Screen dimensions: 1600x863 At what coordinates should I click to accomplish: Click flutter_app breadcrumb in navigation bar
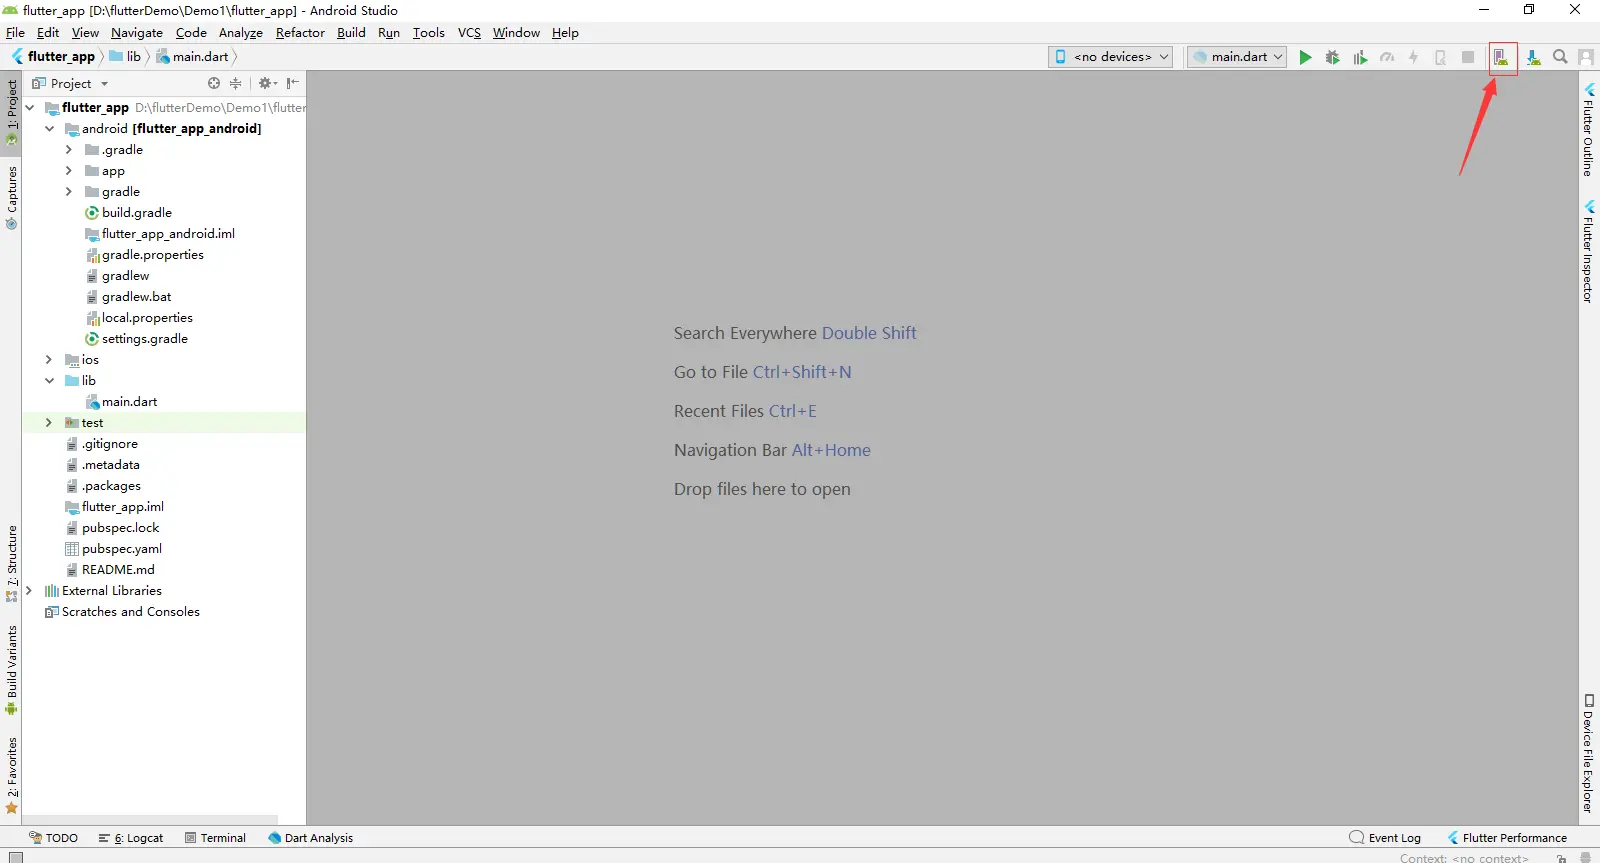53,57
